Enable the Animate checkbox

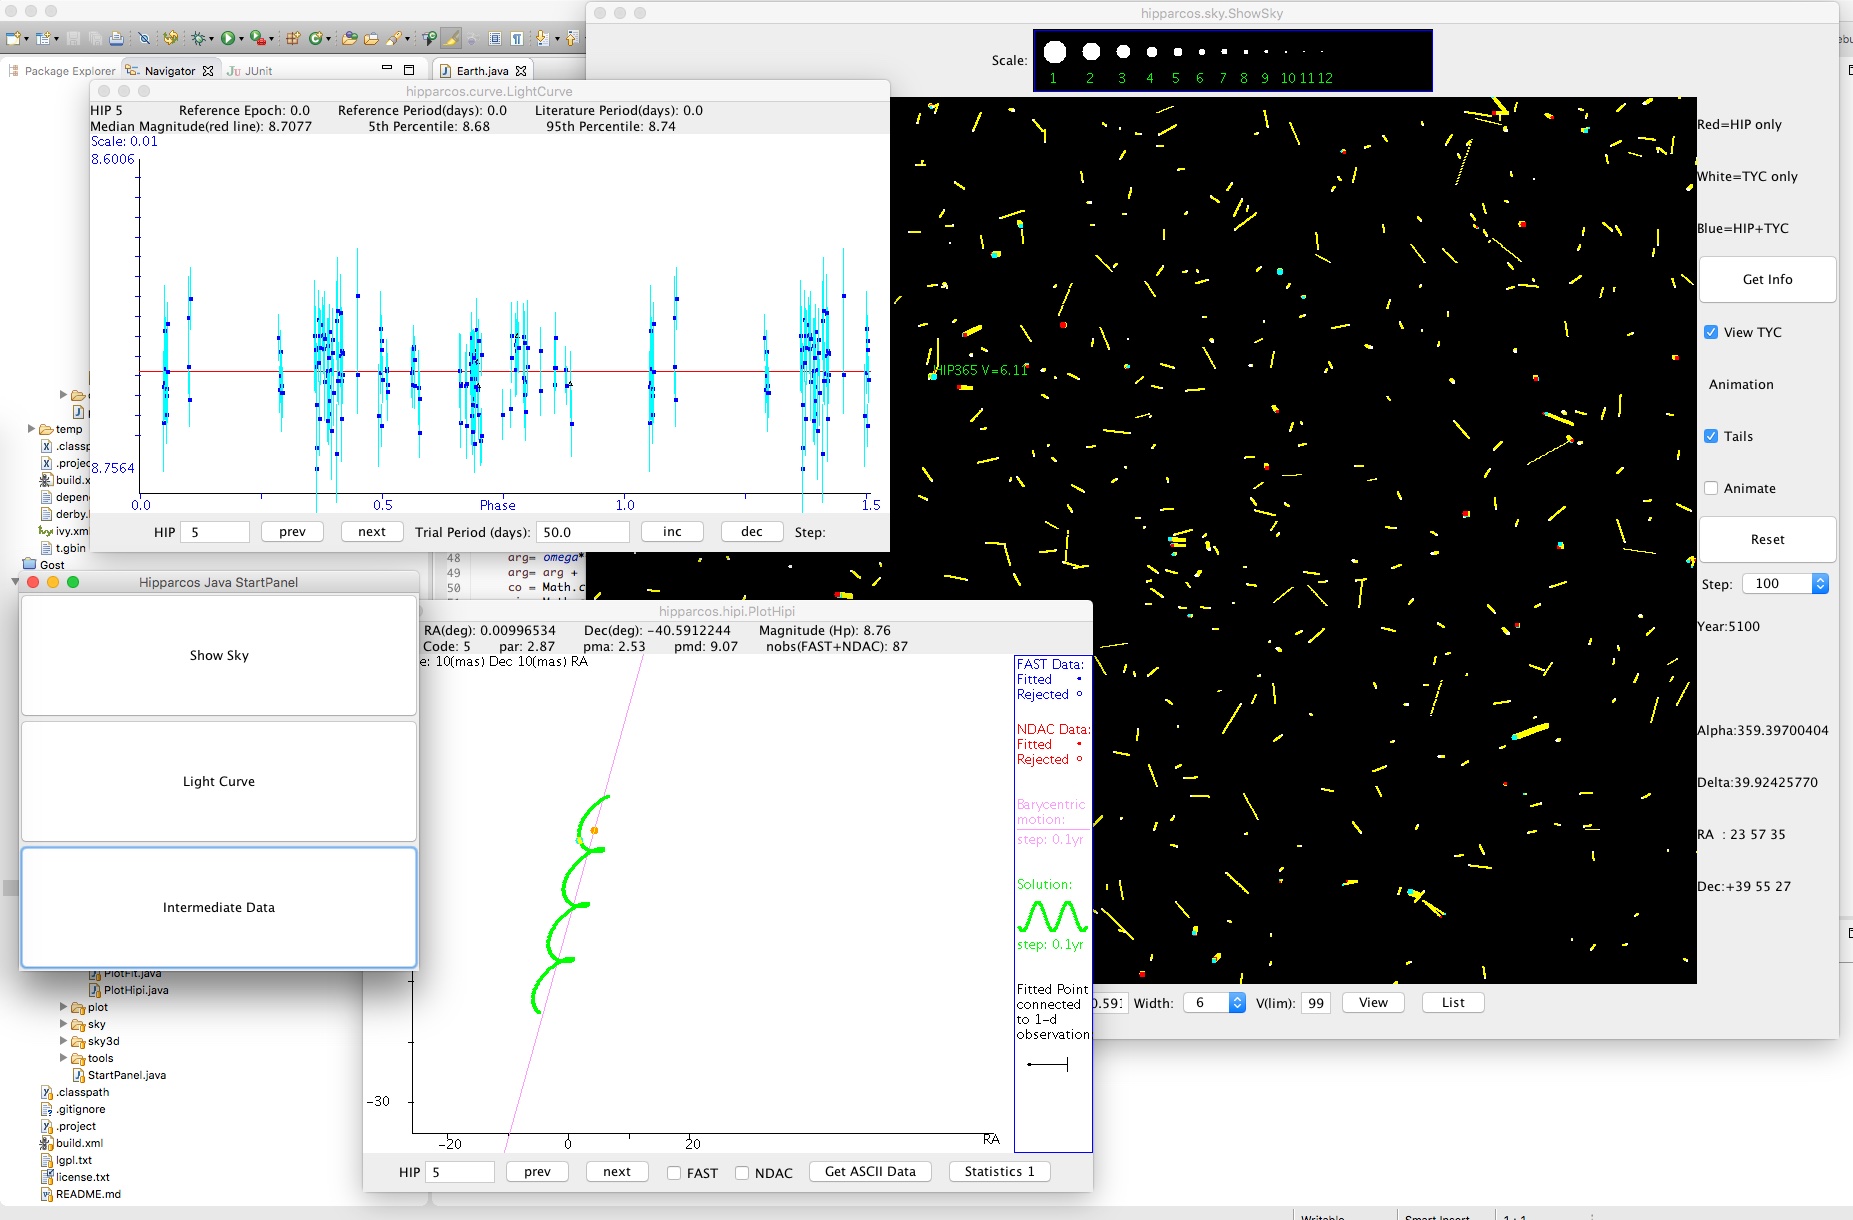(x=1711, y=488)
